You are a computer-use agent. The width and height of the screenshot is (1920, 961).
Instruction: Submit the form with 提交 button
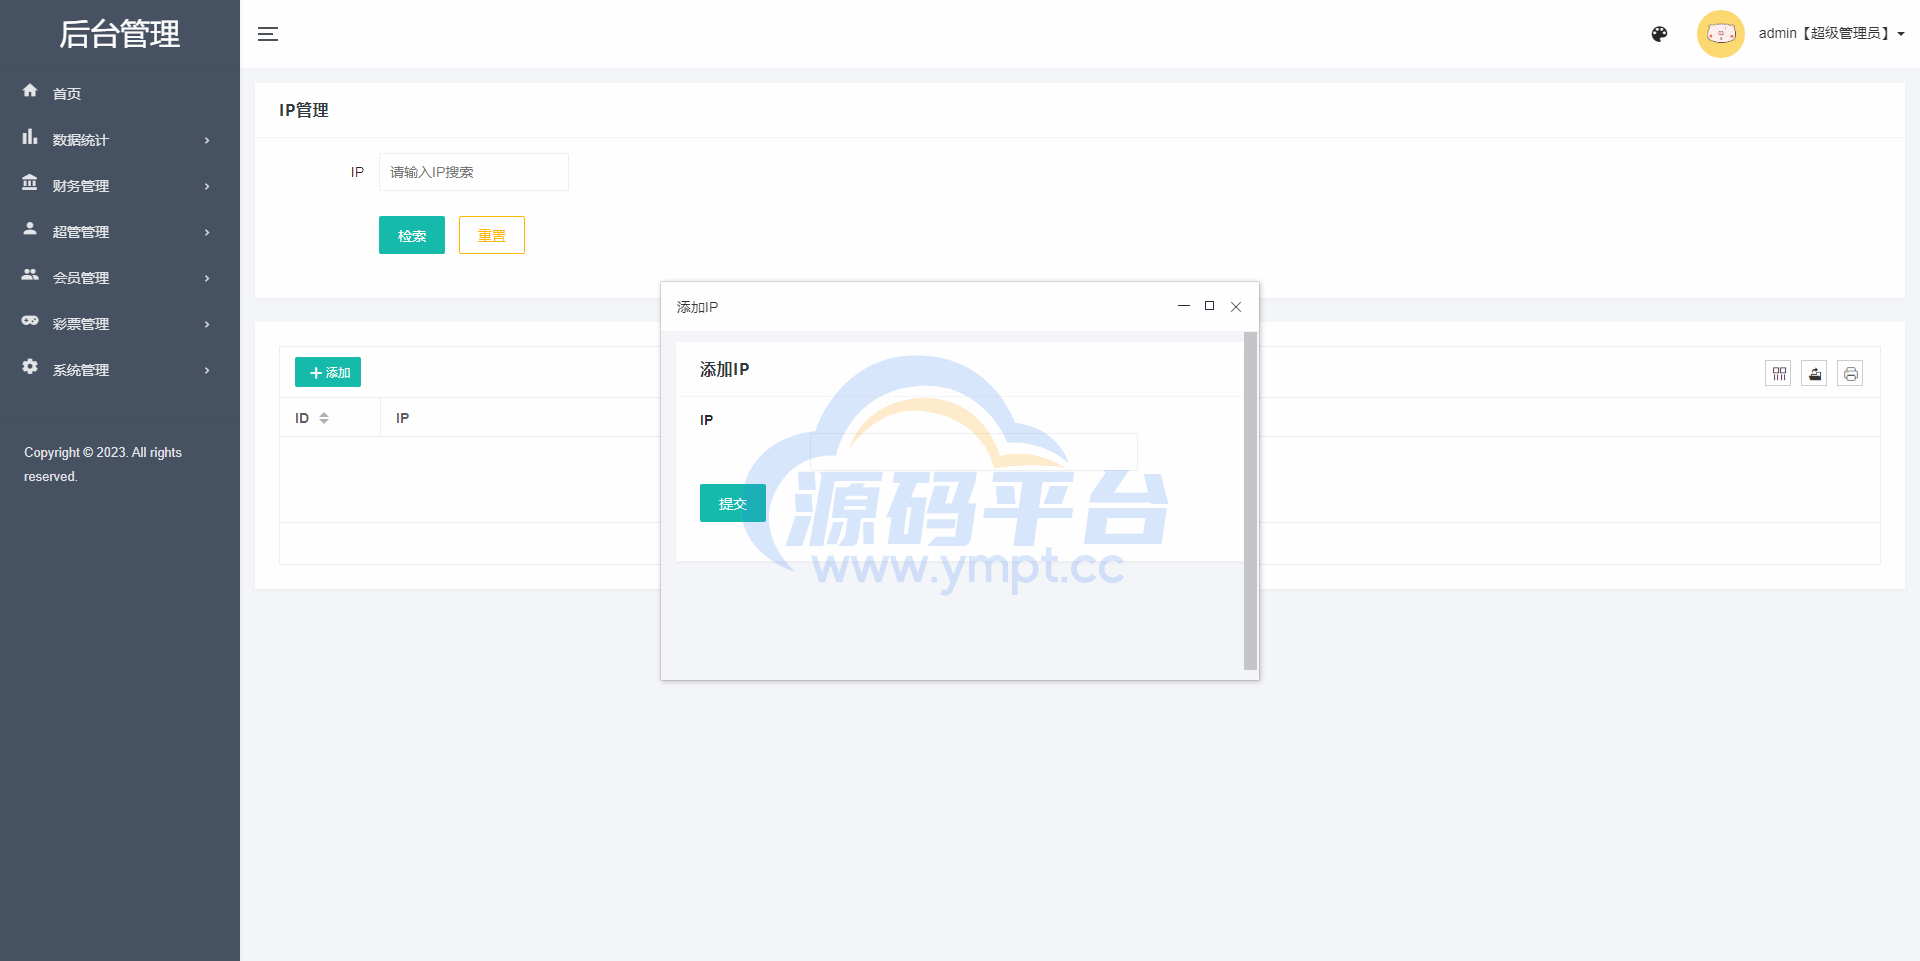[733, 503]
